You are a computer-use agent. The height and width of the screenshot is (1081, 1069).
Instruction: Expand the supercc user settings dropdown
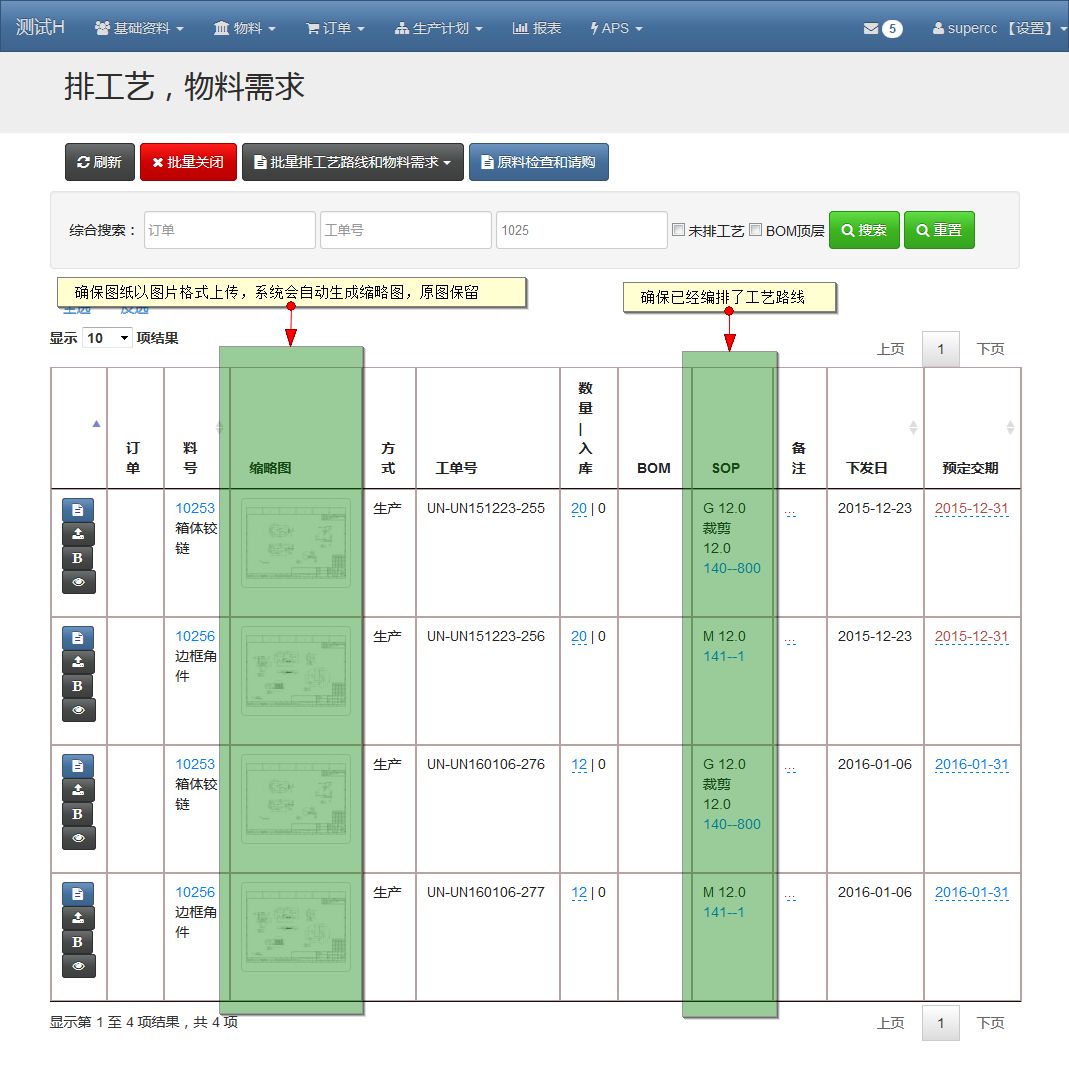tap(999, 28)
